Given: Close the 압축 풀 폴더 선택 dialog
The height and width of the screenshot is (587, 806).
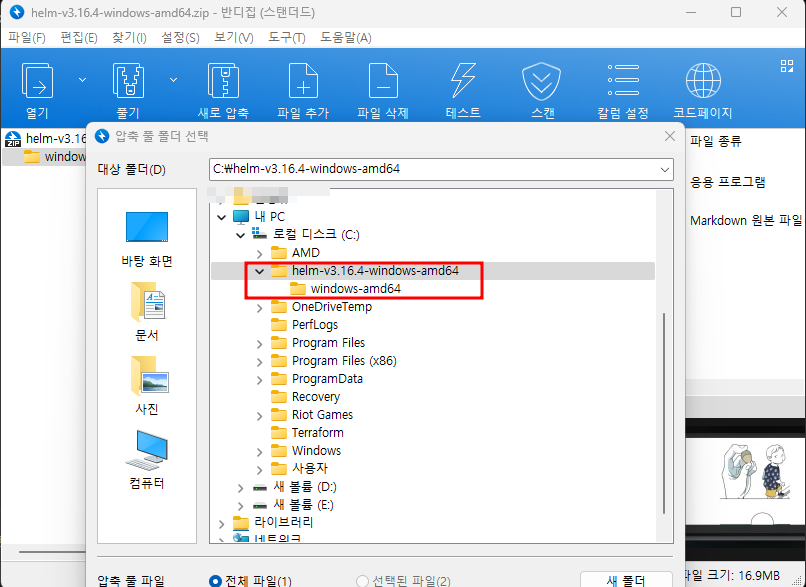Looking at the screenshot, I should (x=669, y=136).
